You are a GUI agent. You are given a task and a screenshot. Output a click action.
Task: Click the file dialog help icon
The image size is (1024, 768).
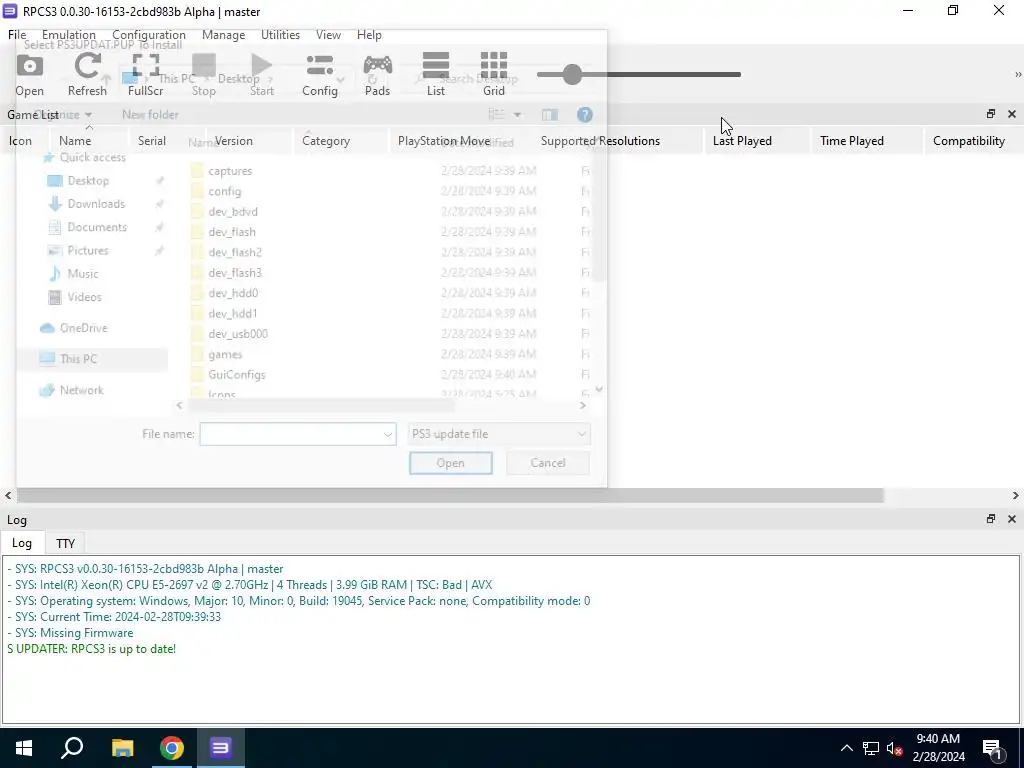coord(584,115)
